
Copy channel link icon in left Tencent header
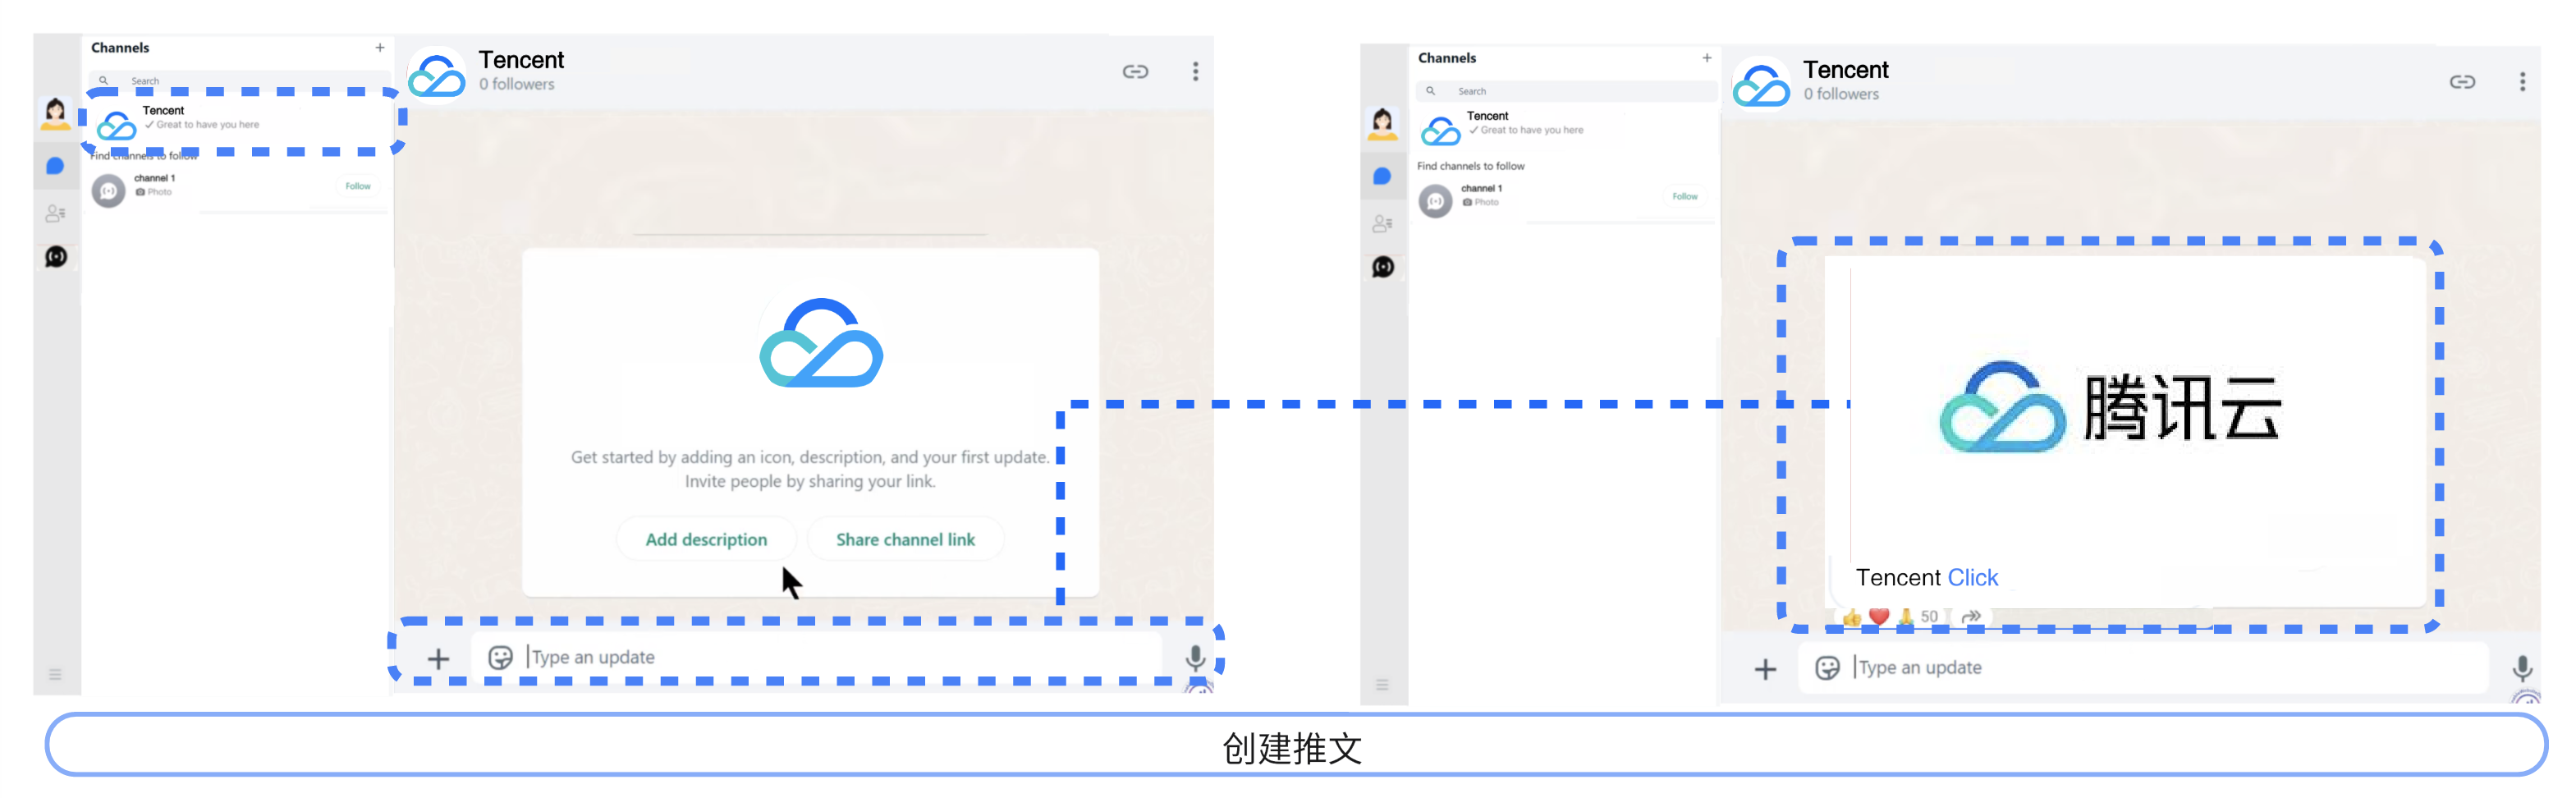click(1135, 71)
